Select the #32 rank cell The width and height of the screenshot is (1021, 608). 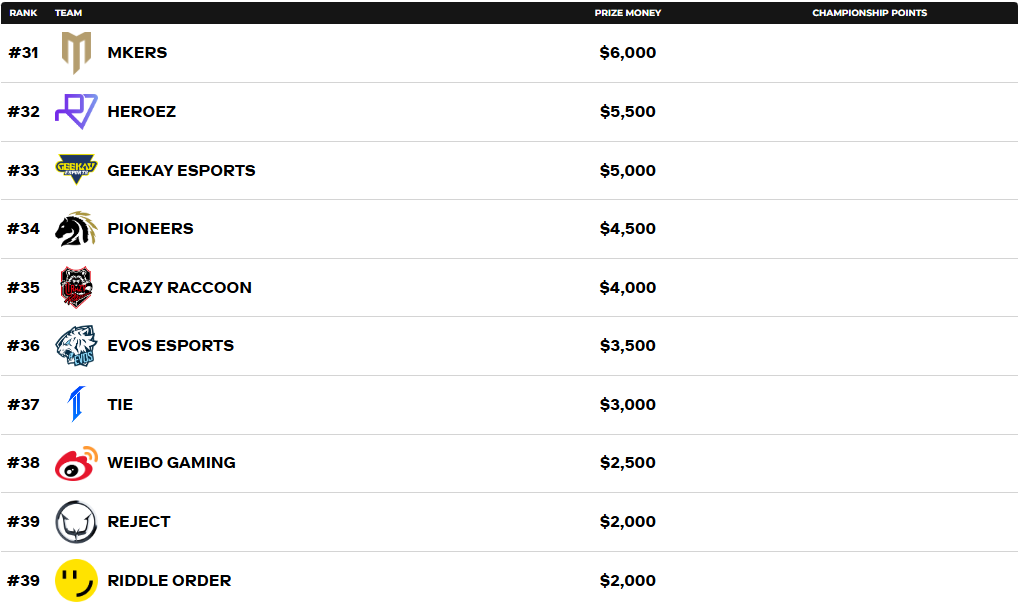(x=24, y=111)
